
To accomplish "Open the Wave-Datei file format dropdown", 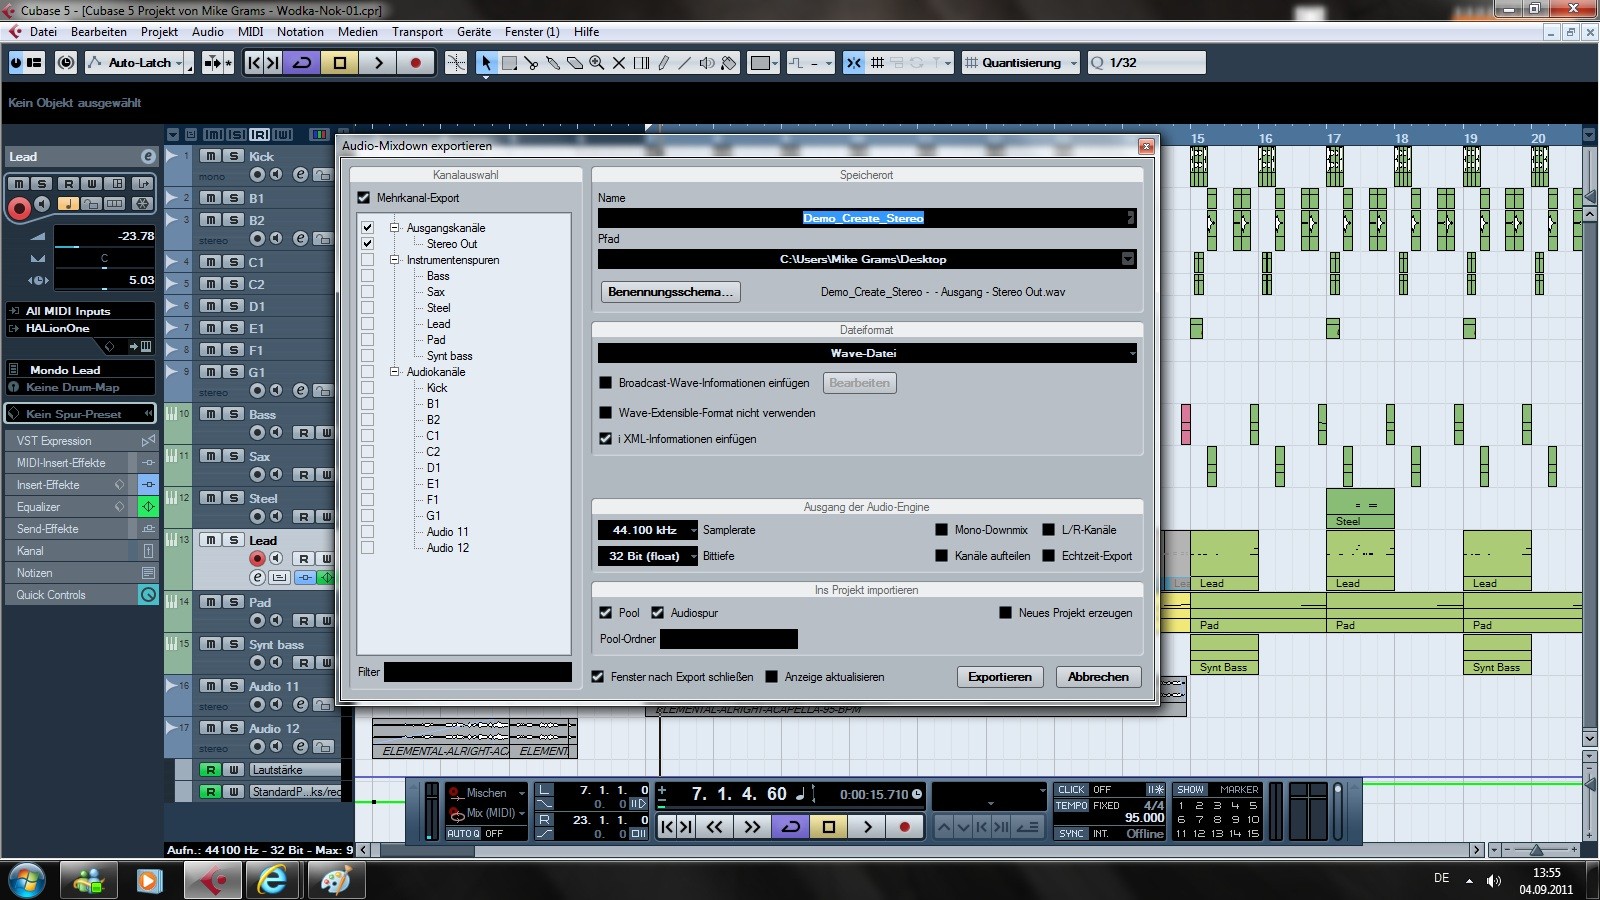I will 867,353.
